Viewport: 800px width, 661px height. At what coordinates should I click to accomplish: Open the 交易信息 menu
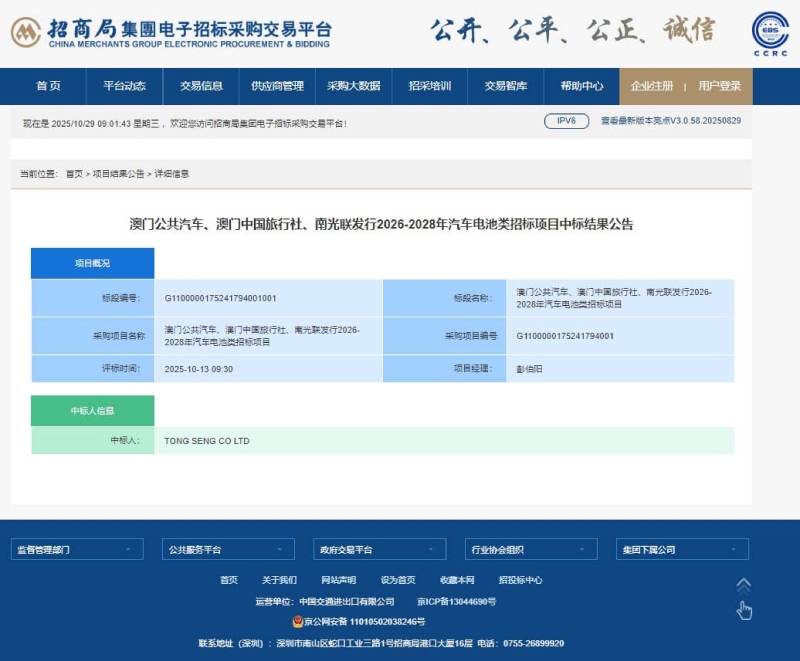tap(201, 86)
